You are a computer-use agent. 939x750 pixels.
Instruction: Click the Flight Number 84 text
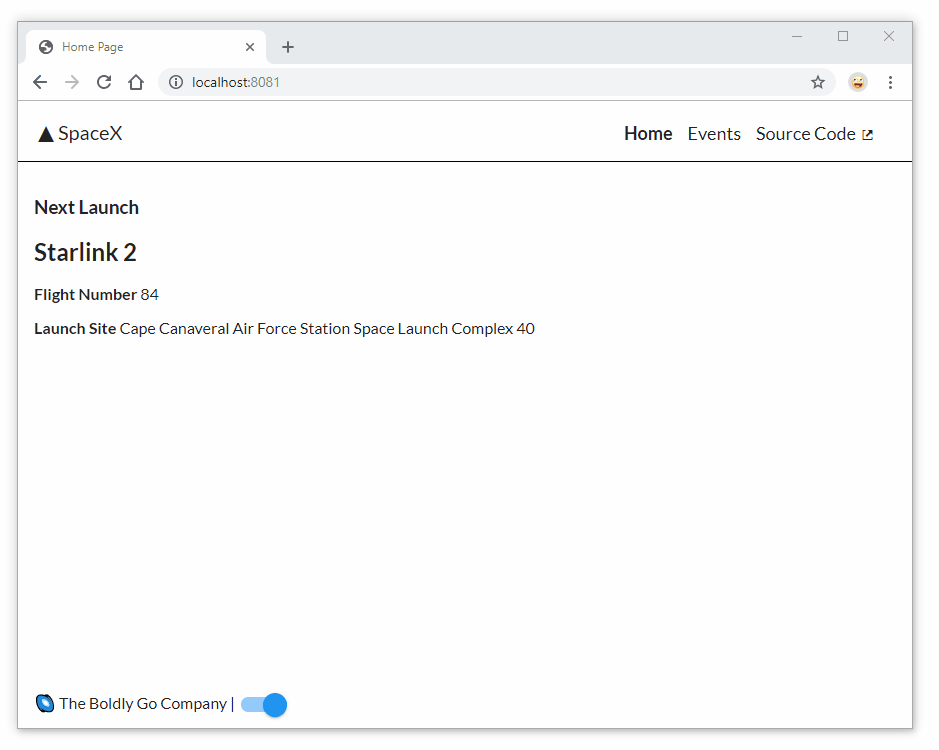(x=96, y=295)
